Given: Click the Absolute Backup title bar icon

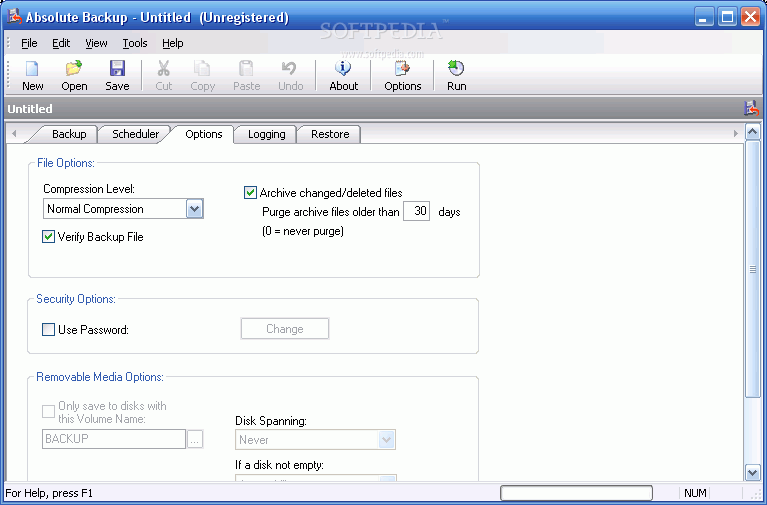Looking at the screenshot, I should pyautogui.click(x=14, y=17).
